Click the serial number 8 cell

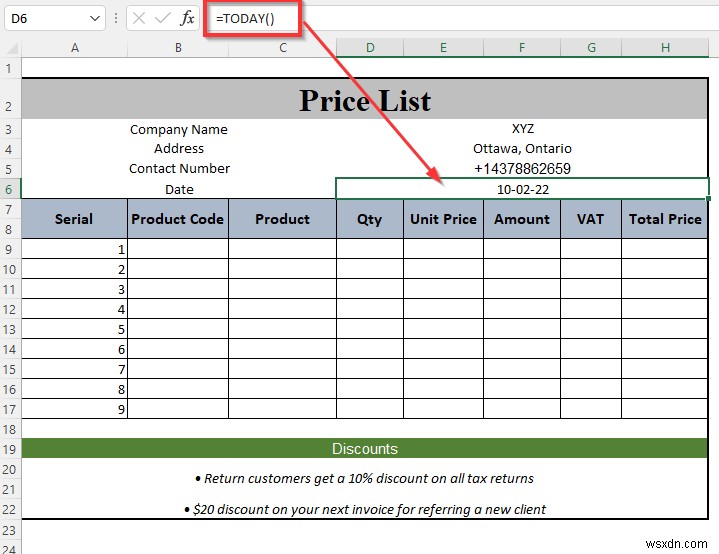tap(74, 389)
